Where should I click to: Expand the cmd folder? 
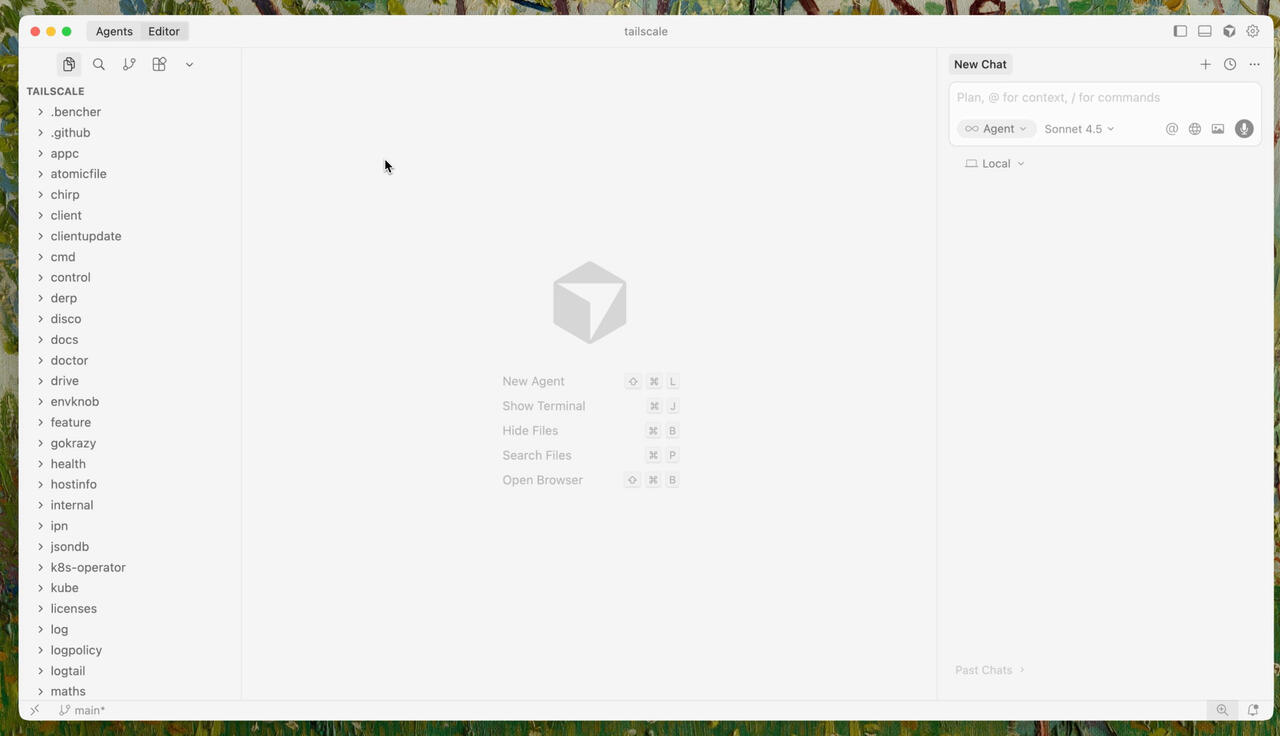pyautogui.click(x=63, y=257)
